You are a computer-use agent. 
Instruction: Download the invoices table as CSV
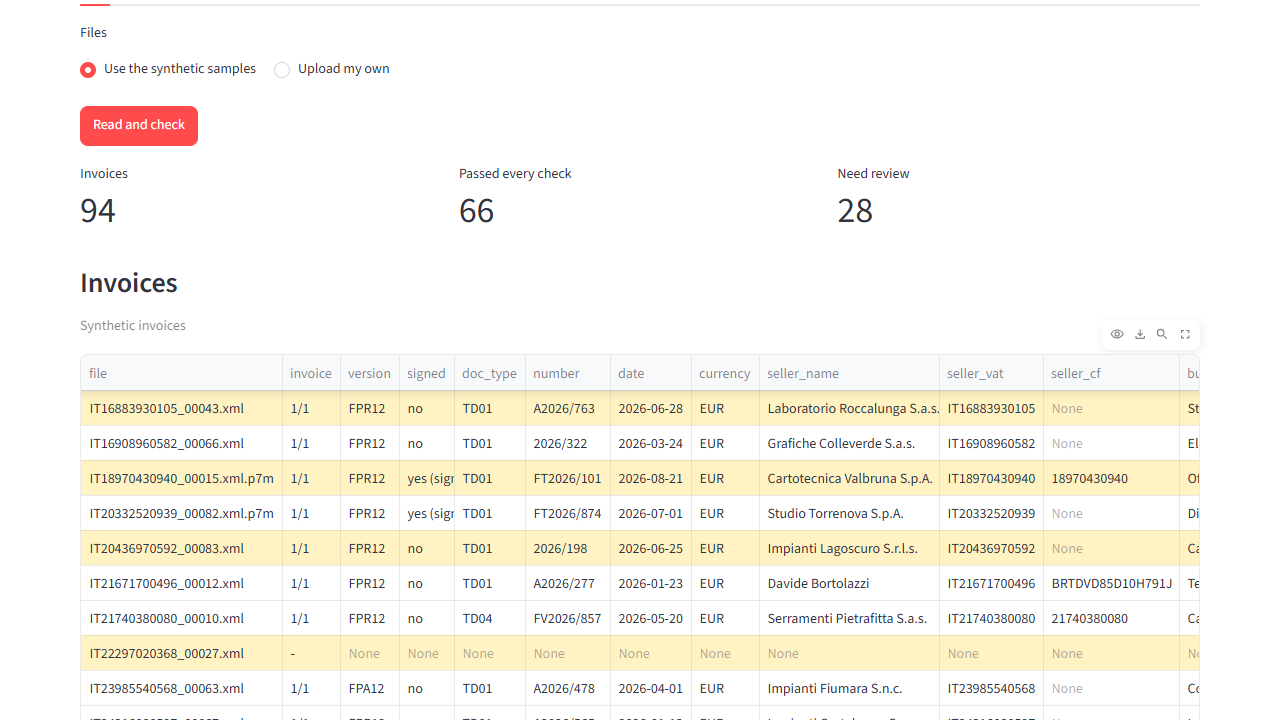coord(1140,334)
